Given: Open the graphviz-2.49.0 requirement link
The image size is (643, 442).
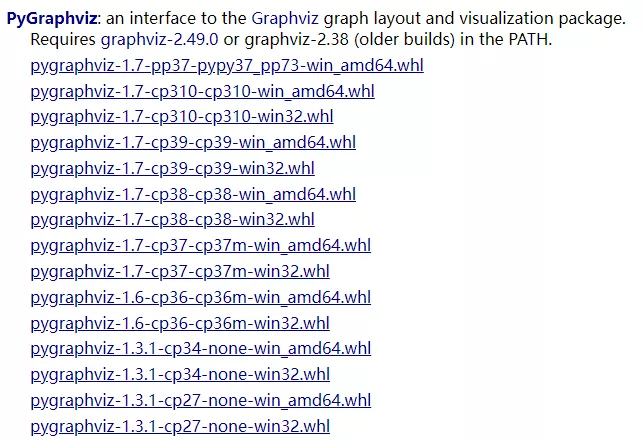Looking at the screenshot, I should pyautogui.click(x=160, y=39).
